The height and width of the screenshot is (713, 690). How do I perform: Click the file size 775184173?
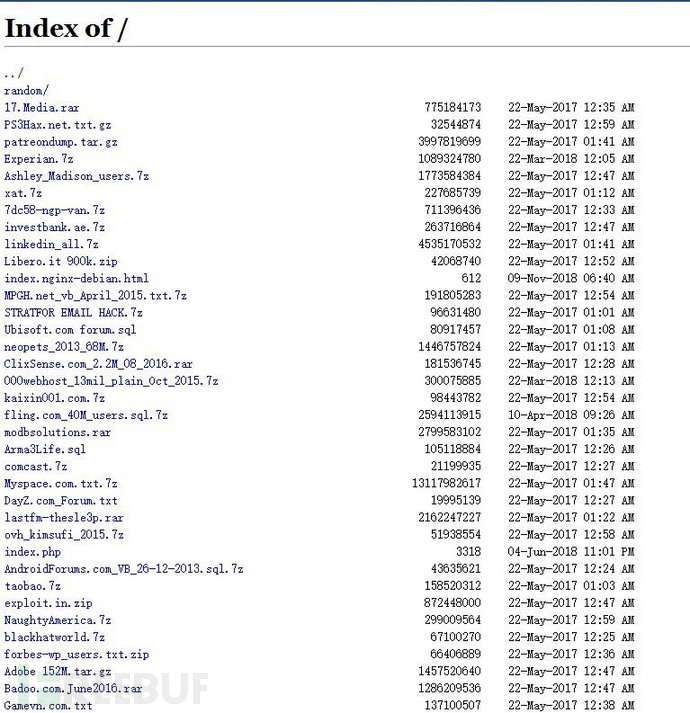tap(453, 107)
